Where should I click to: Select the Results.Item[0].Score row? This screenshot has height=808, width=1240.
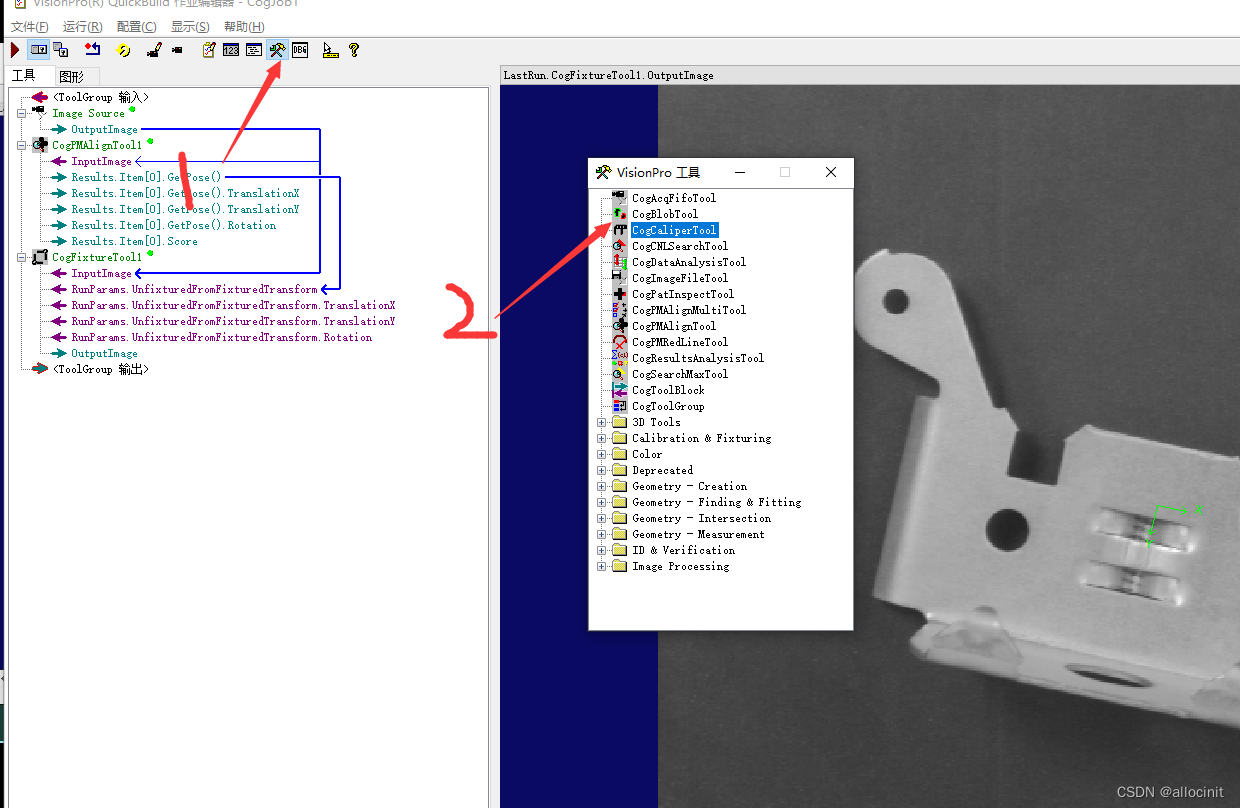pyautogui.click(x=134, y=241)
